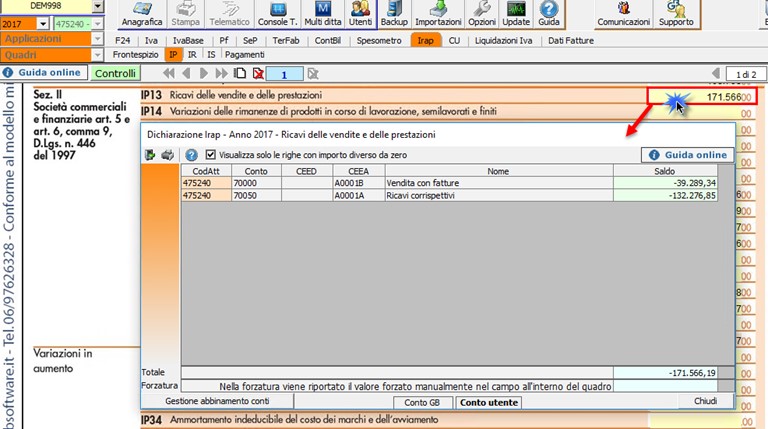
Task: Toggle Visualizza solo le righe checkbox
Action: pyautogui.click(x=211, y=155)
